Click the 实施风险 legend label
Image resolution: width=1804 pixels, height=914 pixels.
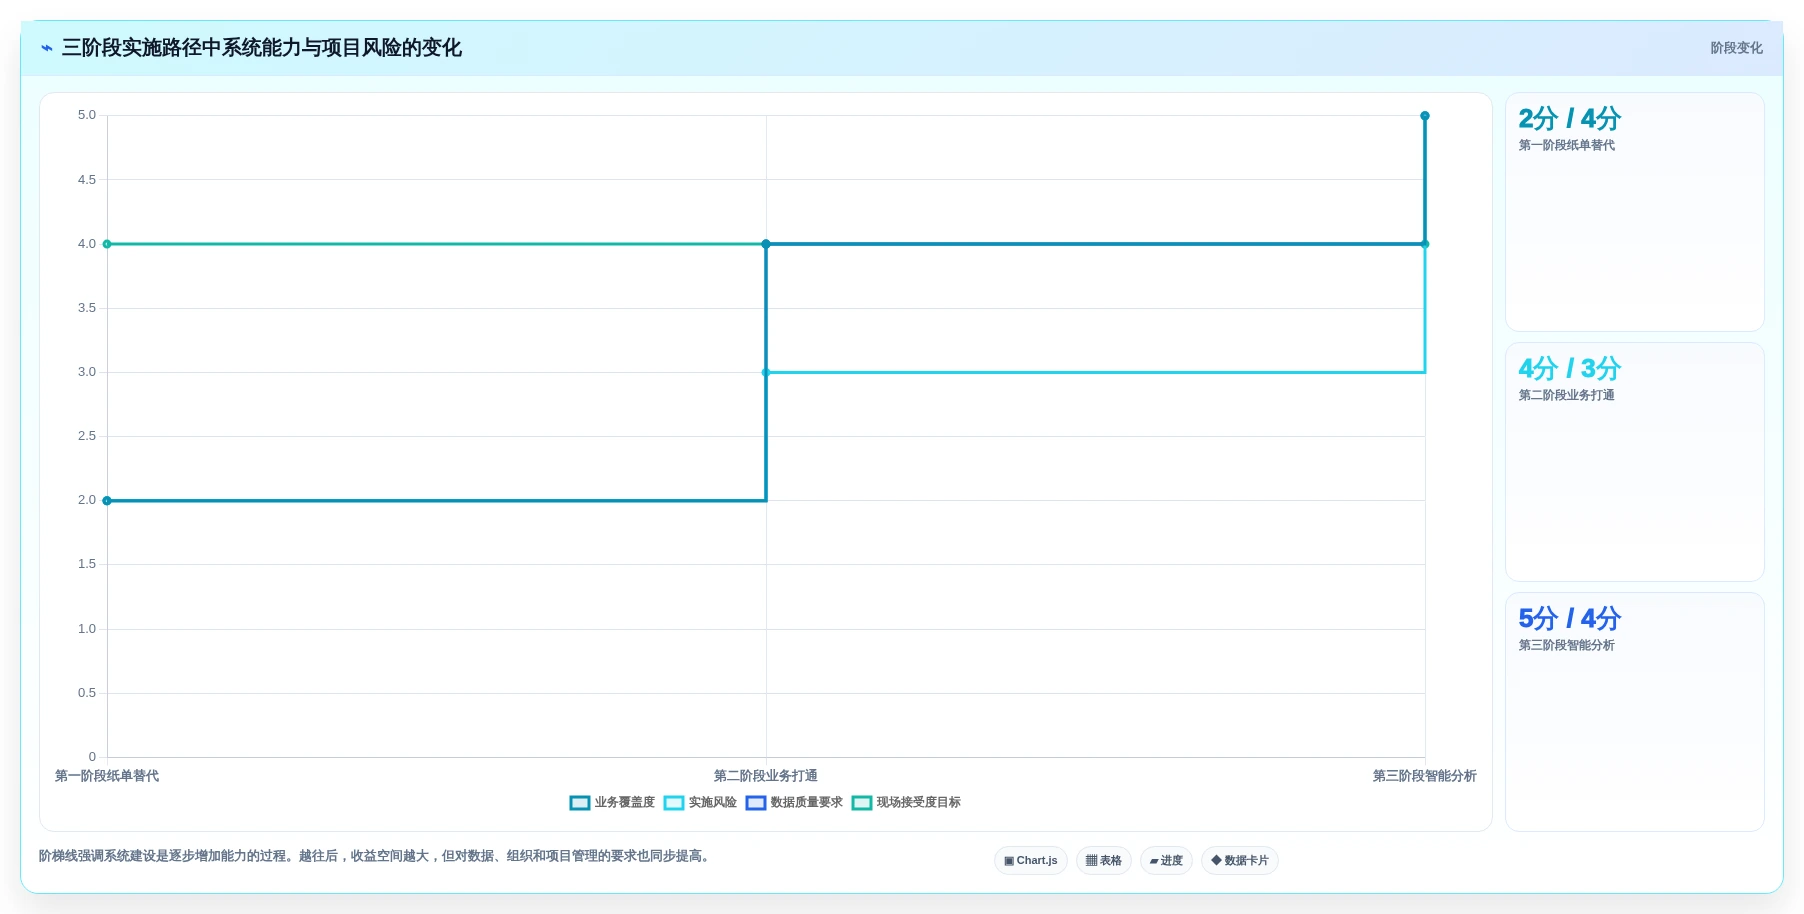tap(713, 803)
